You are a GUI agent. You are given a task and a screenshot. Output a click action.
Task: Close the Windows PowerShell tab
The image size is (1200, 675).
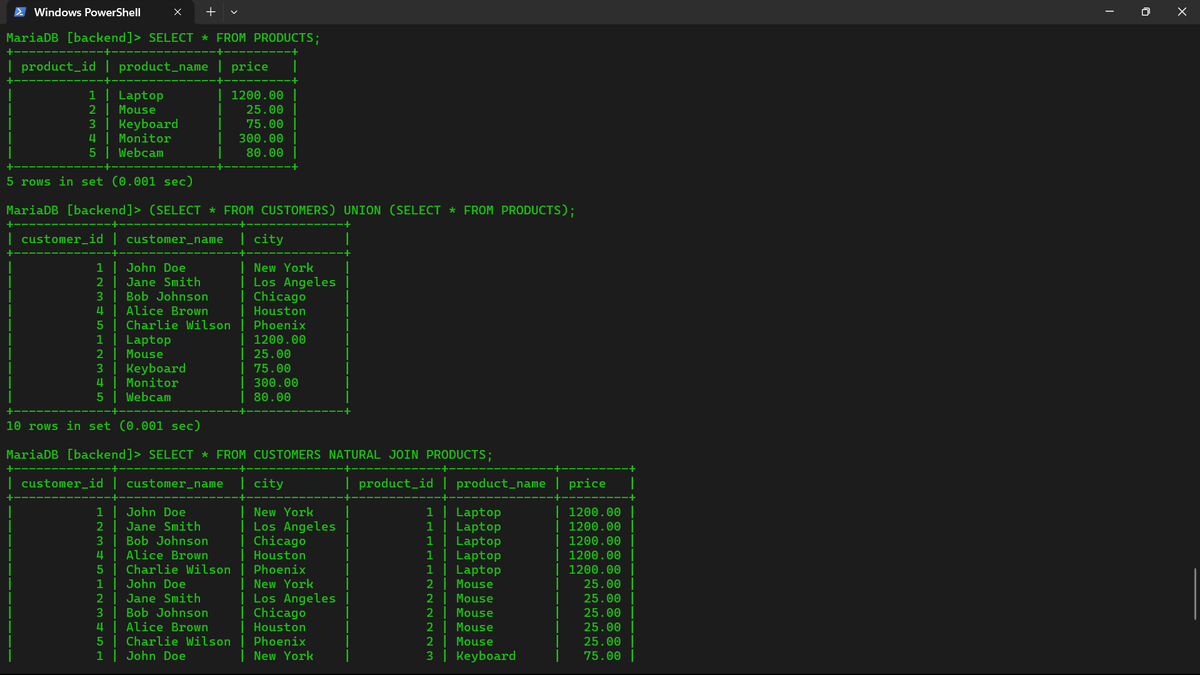[177, 11]
